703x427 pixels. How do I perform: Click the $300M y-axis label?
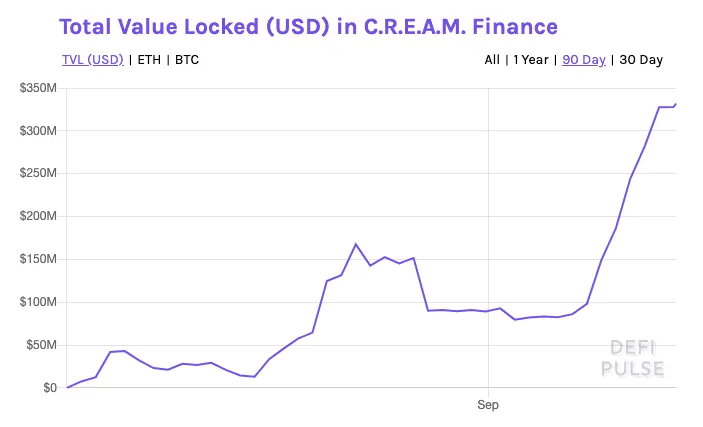click(x=38, y=131)
